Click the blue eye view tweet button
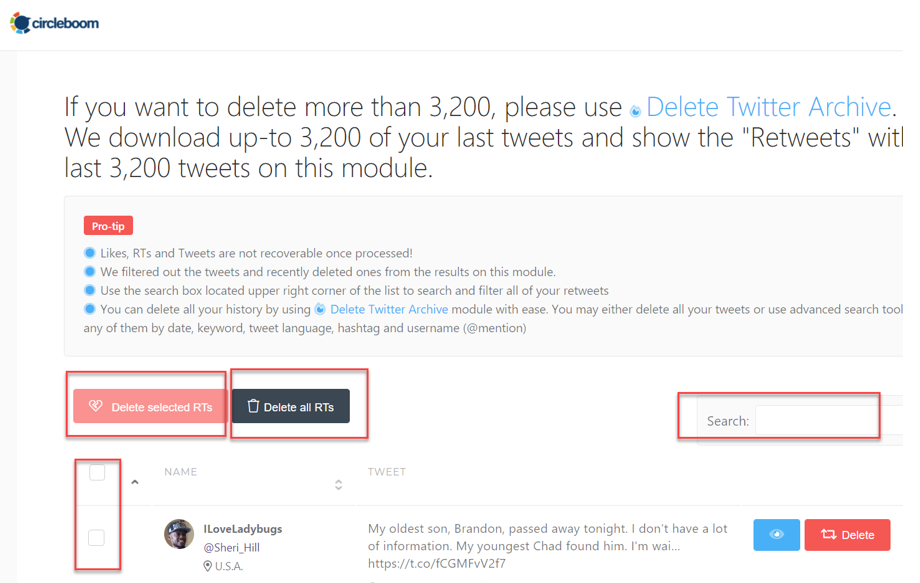920x583 pixels. [776, 534]
